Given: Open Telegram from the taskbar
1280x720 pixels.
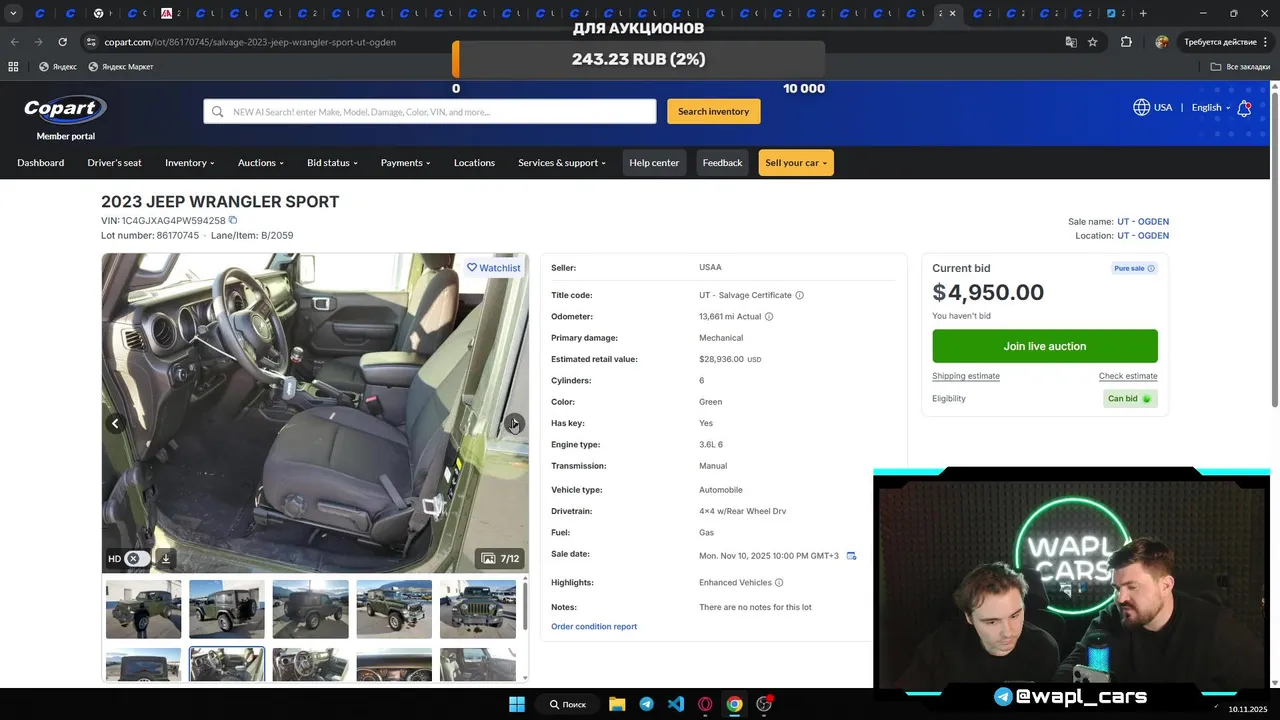Looking at the screenshot, I should point(646,704).
